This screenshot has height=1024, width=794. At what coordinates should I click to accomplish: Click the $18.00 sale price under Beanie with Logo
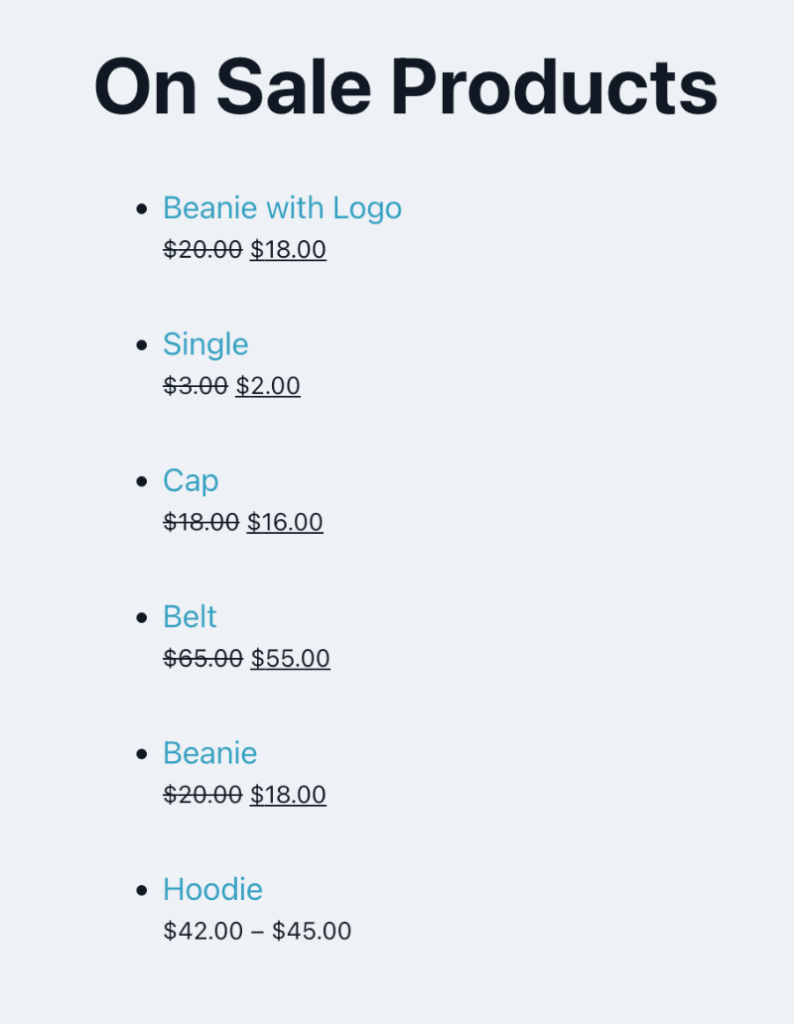point(288,249)
